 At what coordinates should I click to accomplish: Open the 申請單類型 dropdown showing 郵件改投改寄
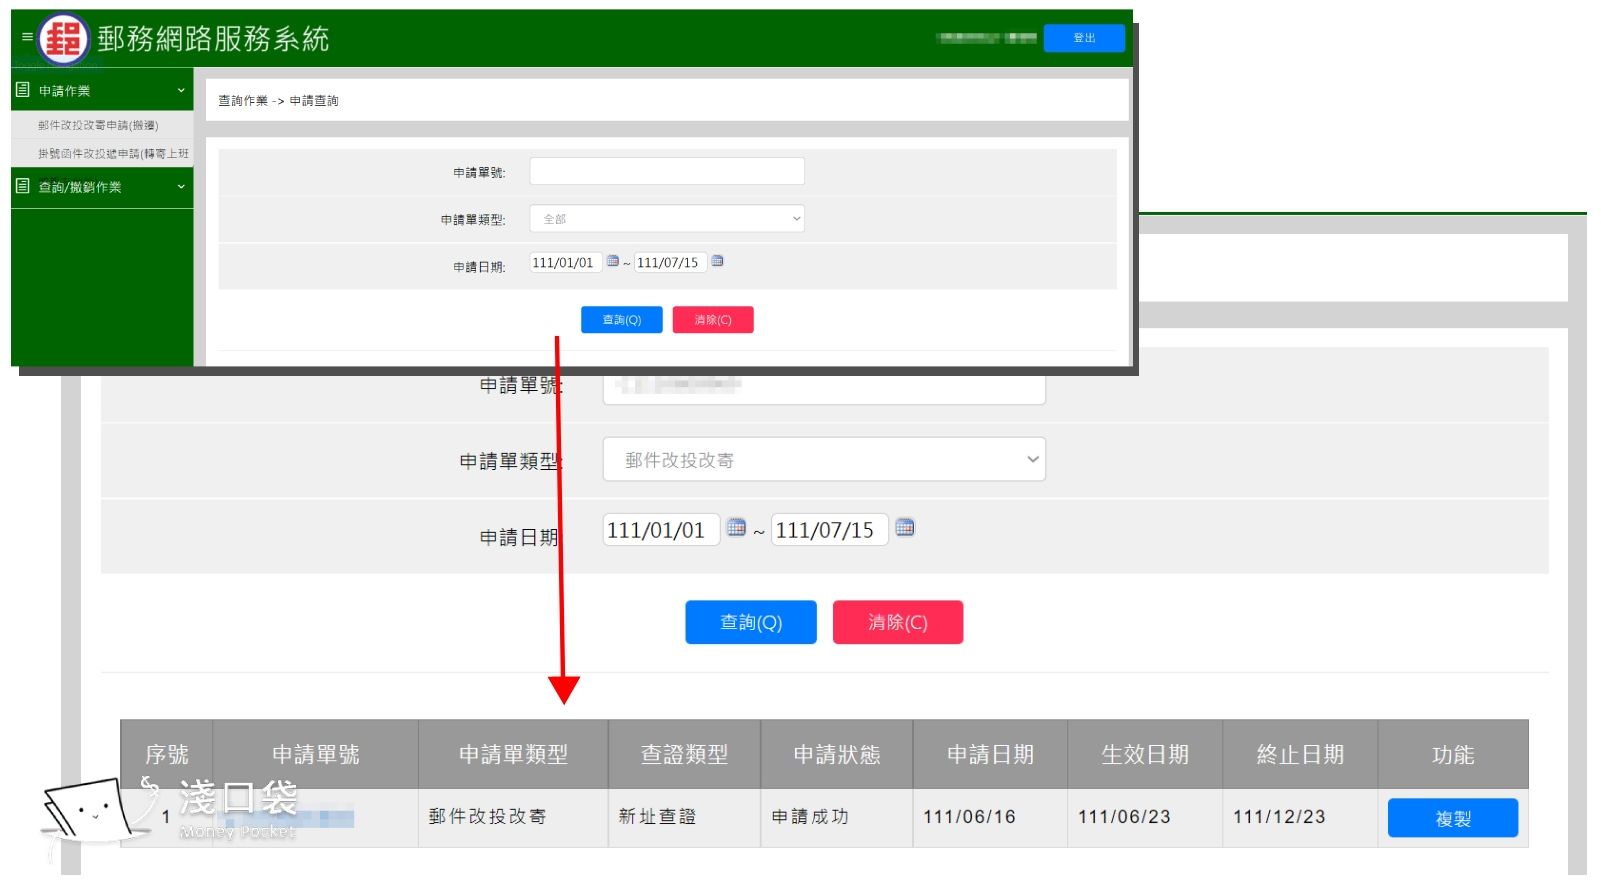[824, 459]
